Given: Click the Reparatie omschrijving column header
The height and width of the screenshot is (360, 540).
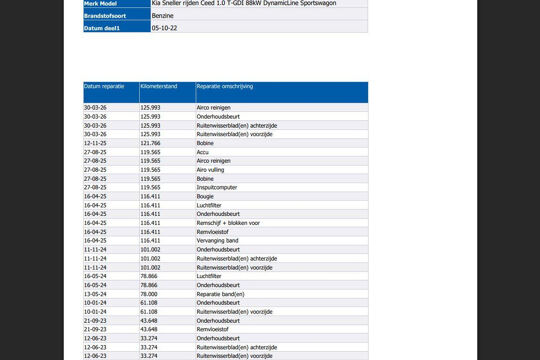Looking at the screenshot, I should coord(282,92).
